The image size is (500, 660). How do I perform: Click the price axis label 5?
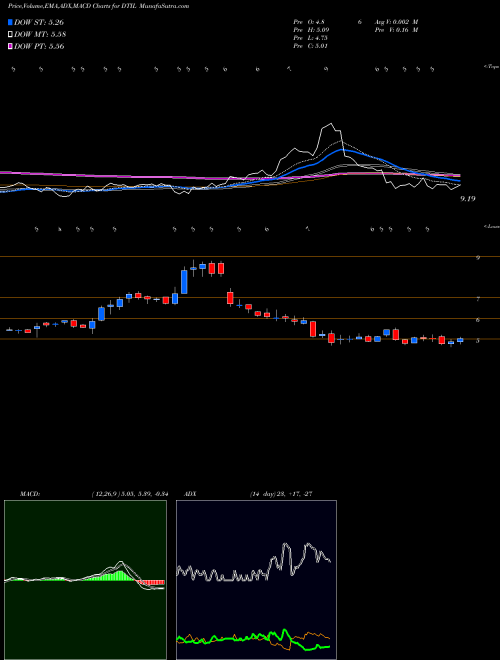pos(478,341)
